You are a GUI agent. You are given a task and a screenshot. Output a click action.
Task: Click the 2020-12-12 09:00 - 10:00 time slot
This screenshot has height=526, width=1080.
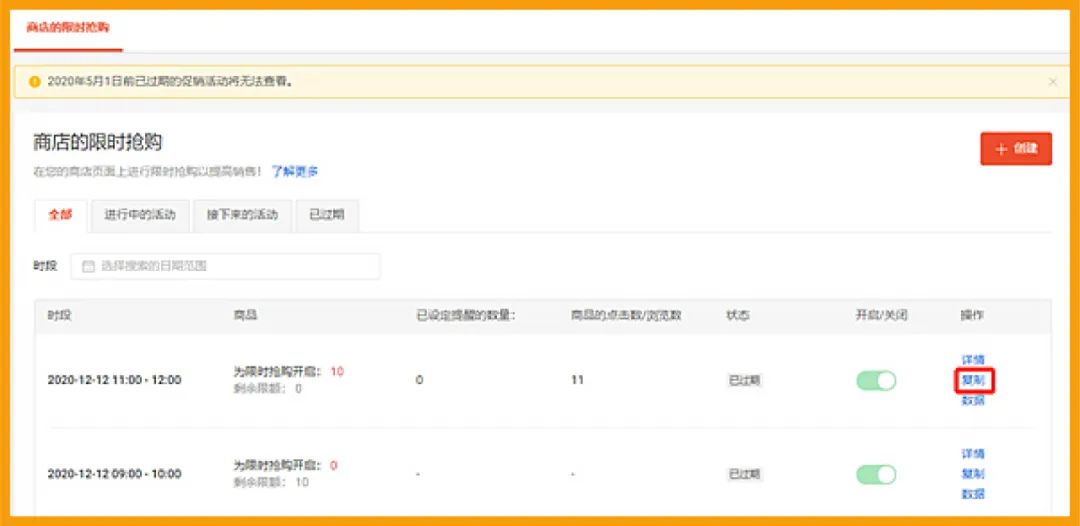[x=114, y=474]
